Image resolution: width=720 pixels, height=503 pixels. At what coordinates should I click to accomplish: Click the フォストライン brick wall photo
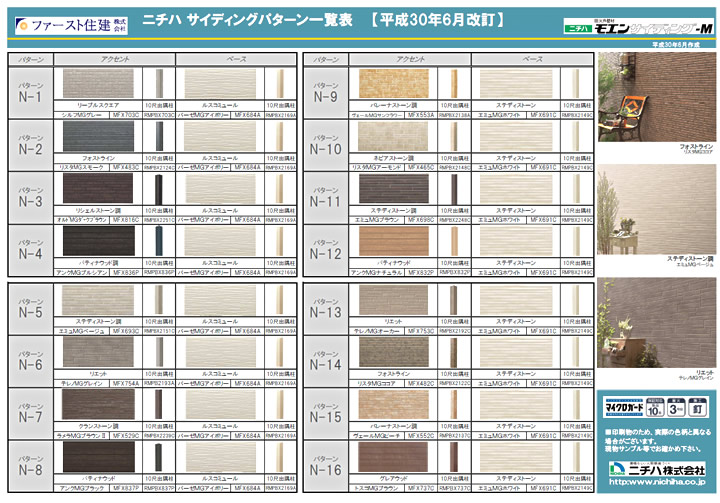click(x=657, y=97)
